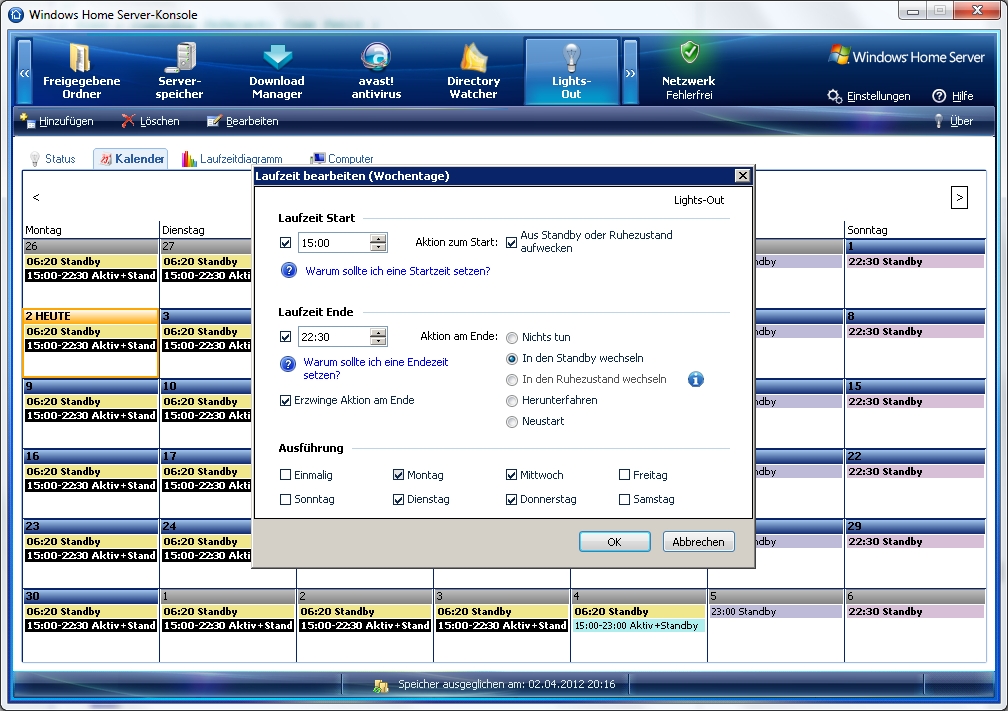Click Löschen with red X

[x=150, y=121]
